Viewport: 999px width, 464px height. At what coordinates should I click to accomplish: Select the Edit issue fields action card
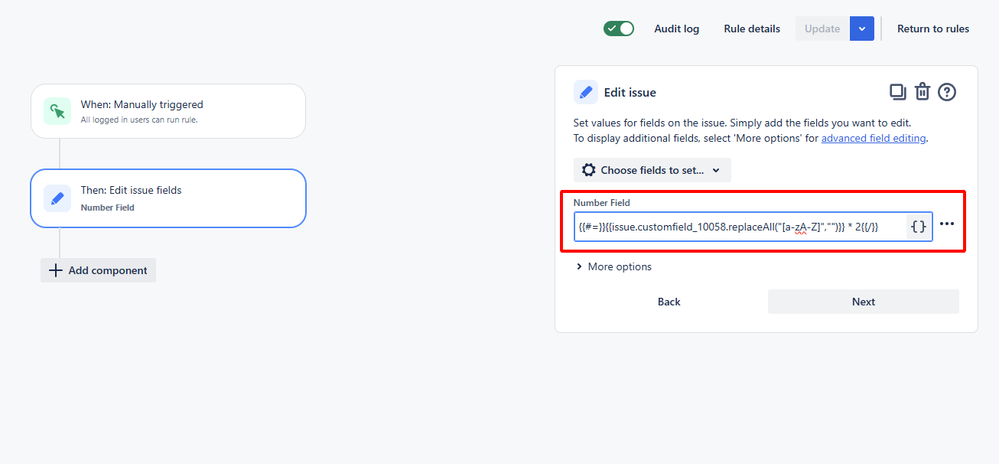(168, 198)
